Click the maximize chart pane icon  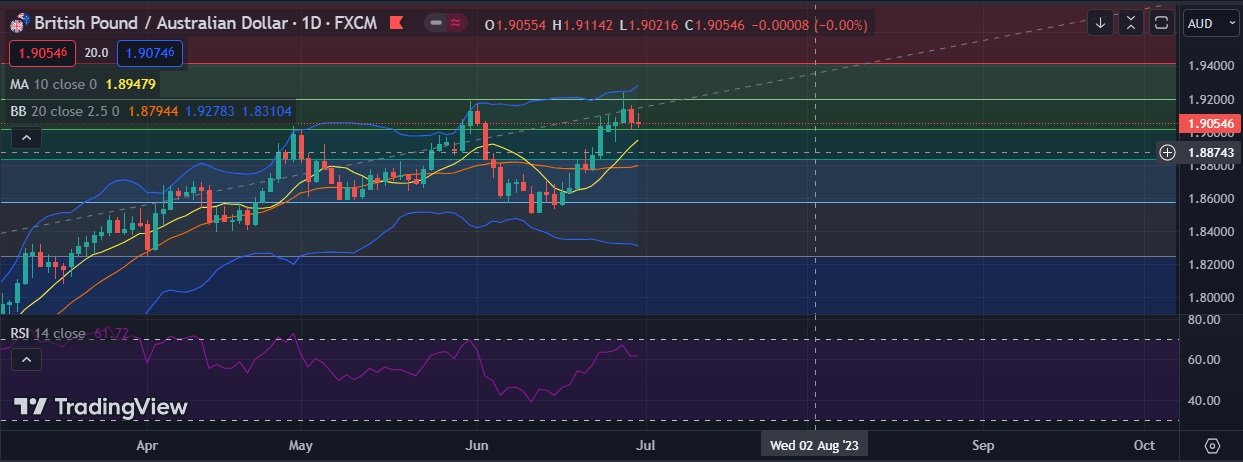[1160, 23]
